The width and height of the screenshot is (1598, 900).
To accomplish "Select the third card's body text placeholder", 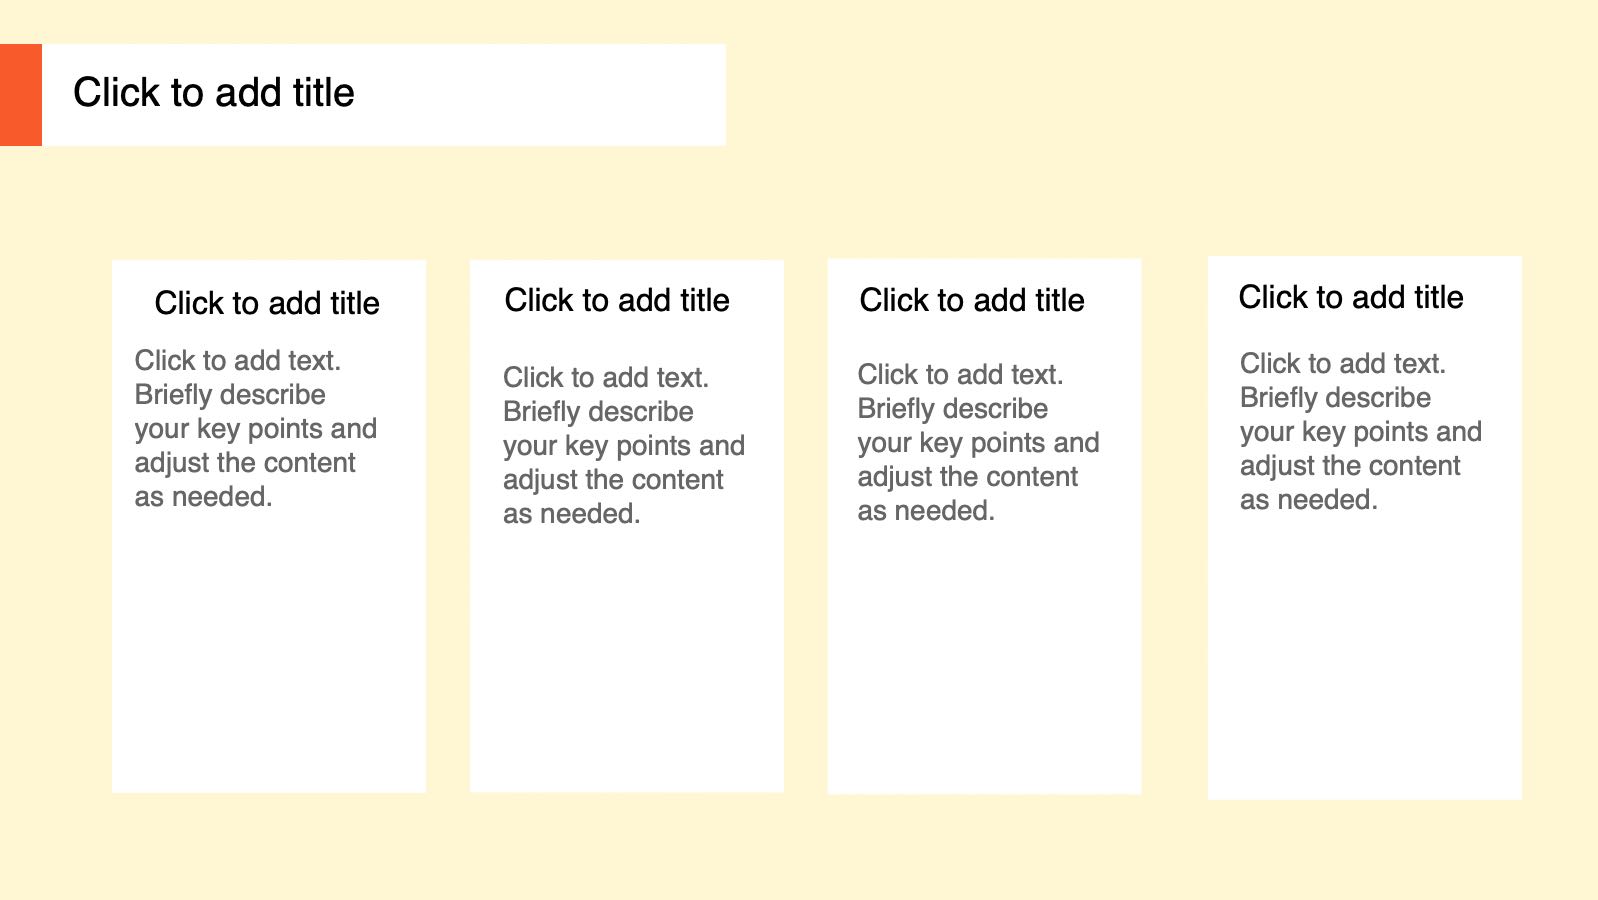I will [978, 442].
